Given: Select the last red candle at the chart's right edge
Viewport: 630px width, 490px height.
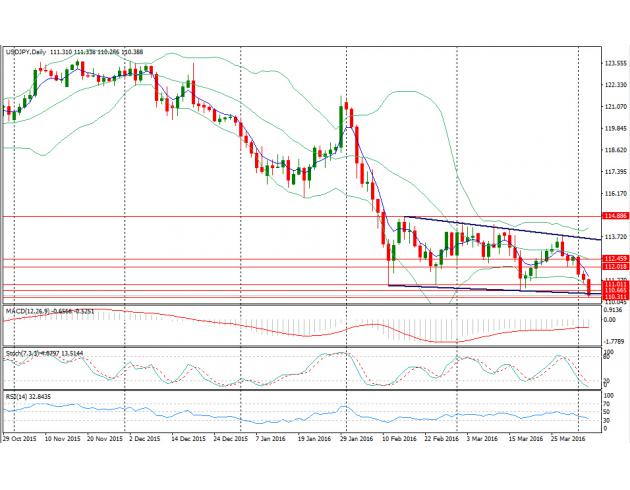Looking at the screenshot, I should pos(589,286).
